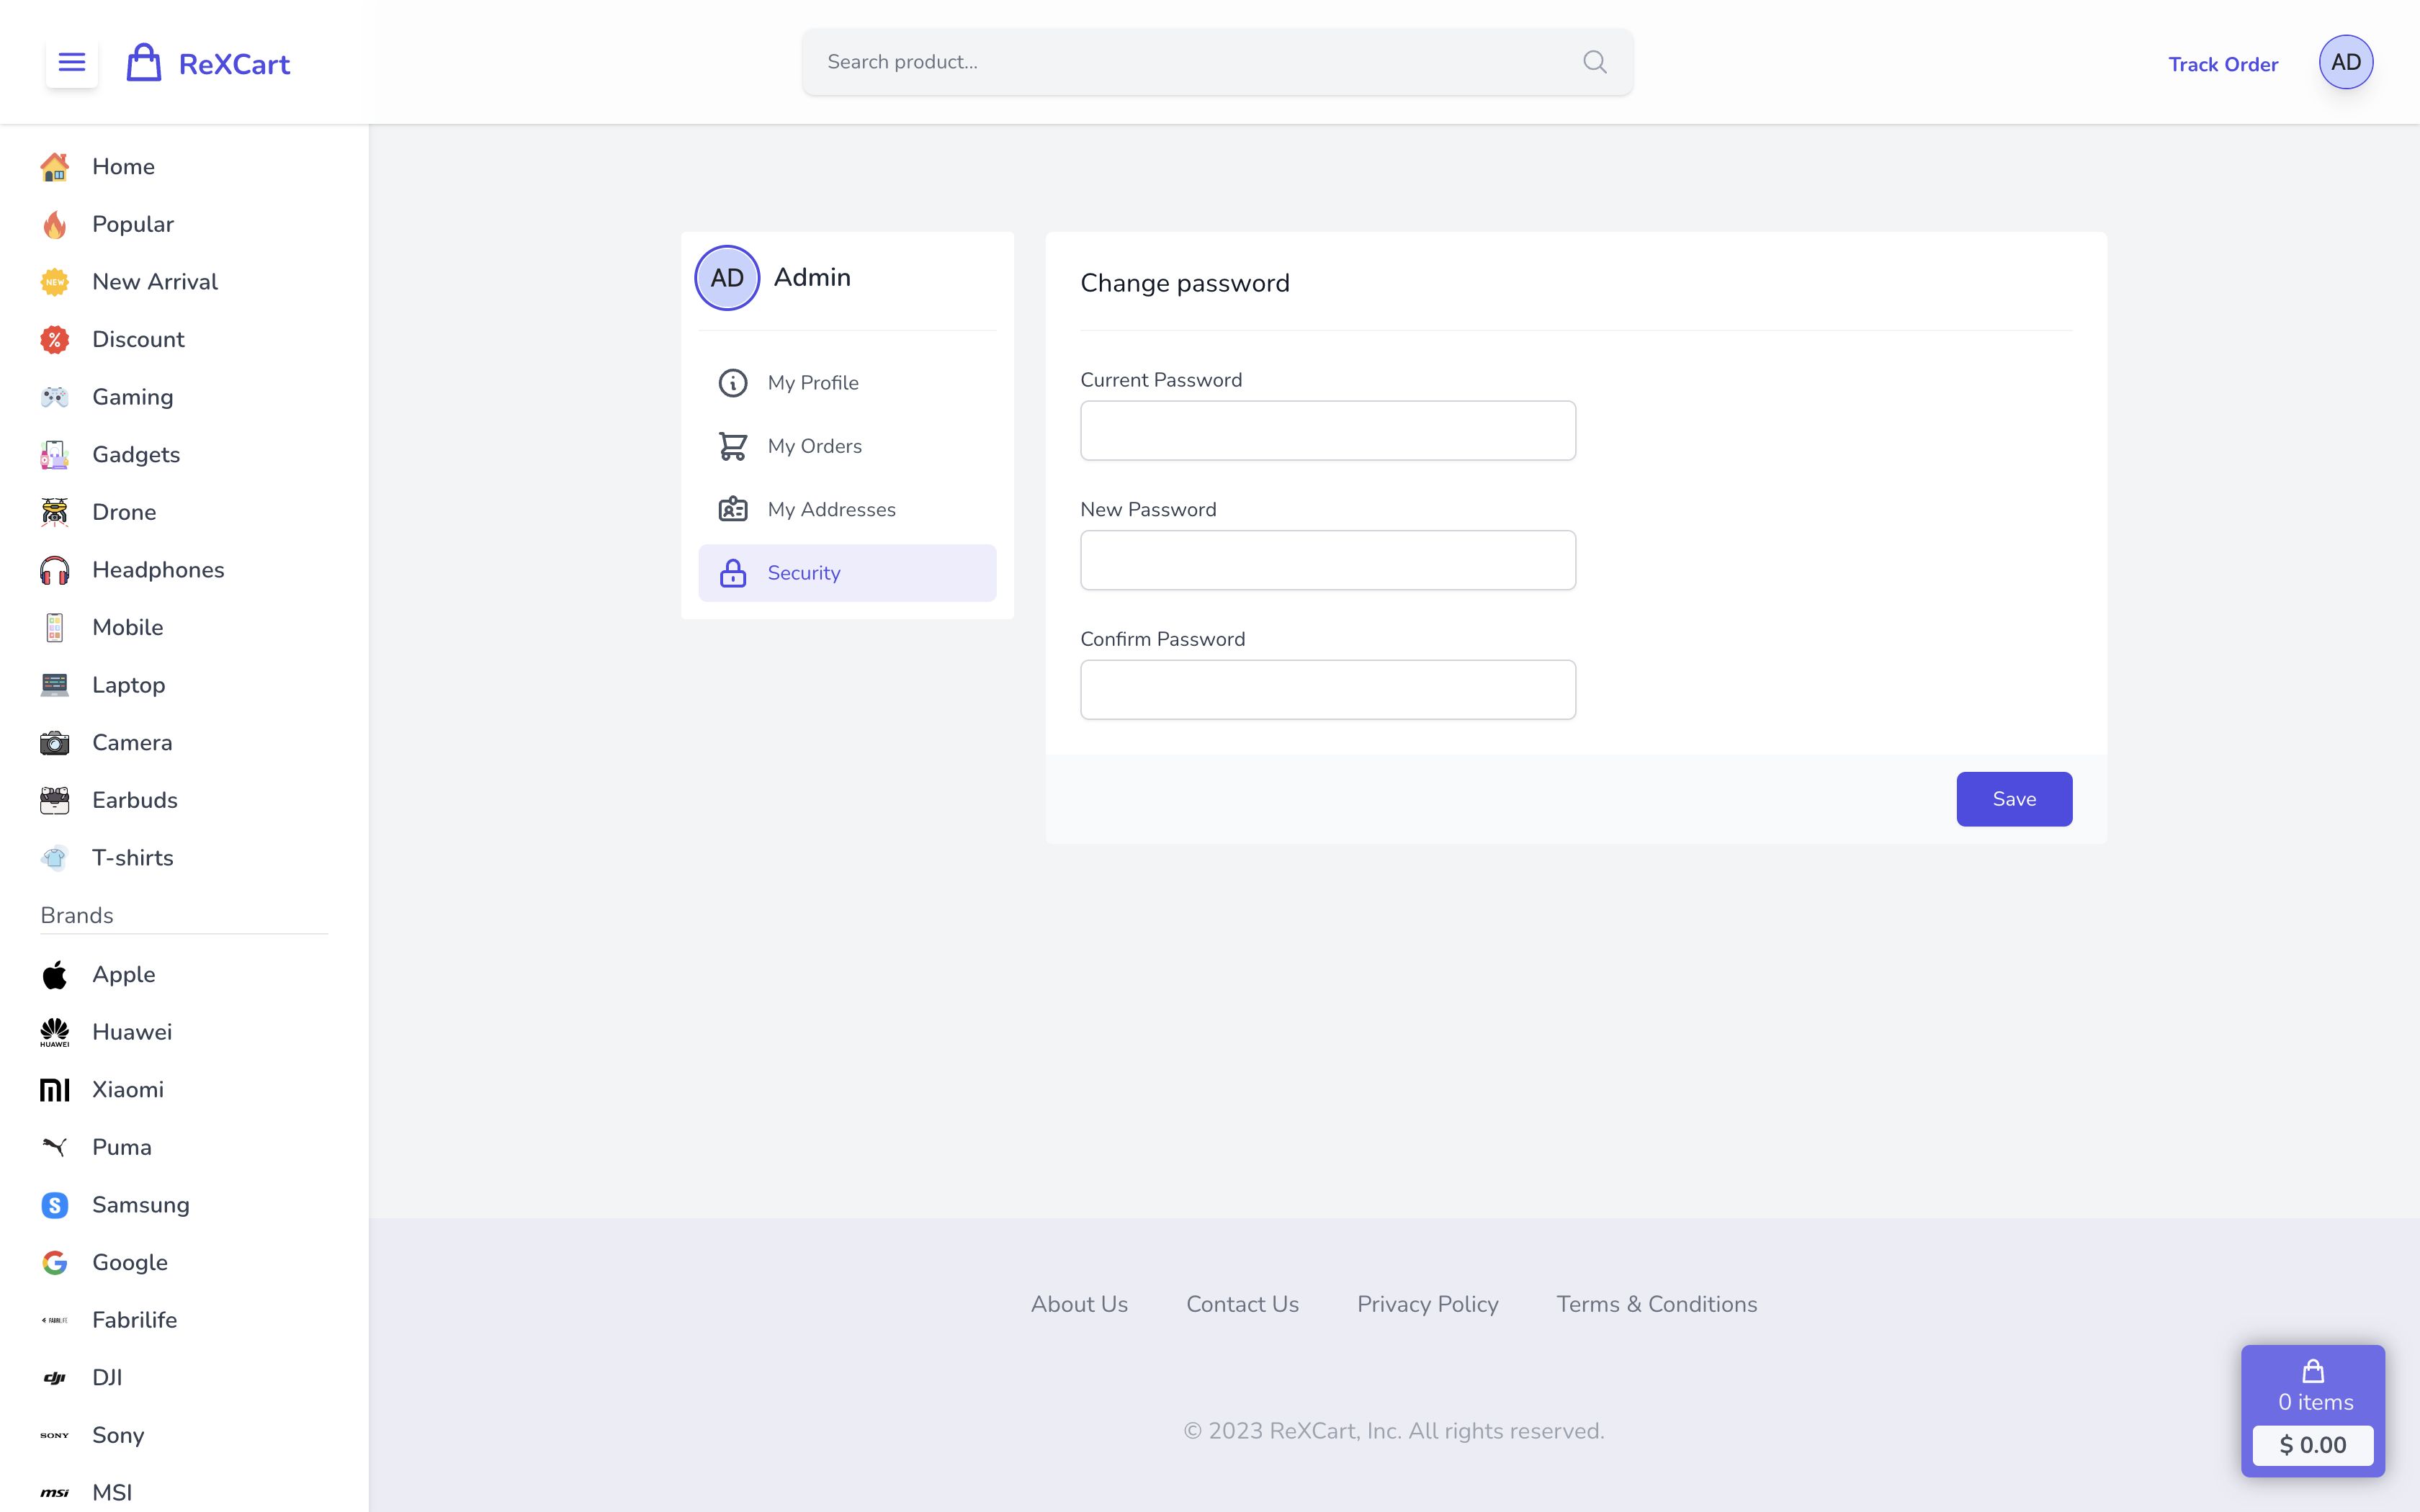Click the ReXCart brand name
The image size is (2420, 1512).
(x=234, y=64)
